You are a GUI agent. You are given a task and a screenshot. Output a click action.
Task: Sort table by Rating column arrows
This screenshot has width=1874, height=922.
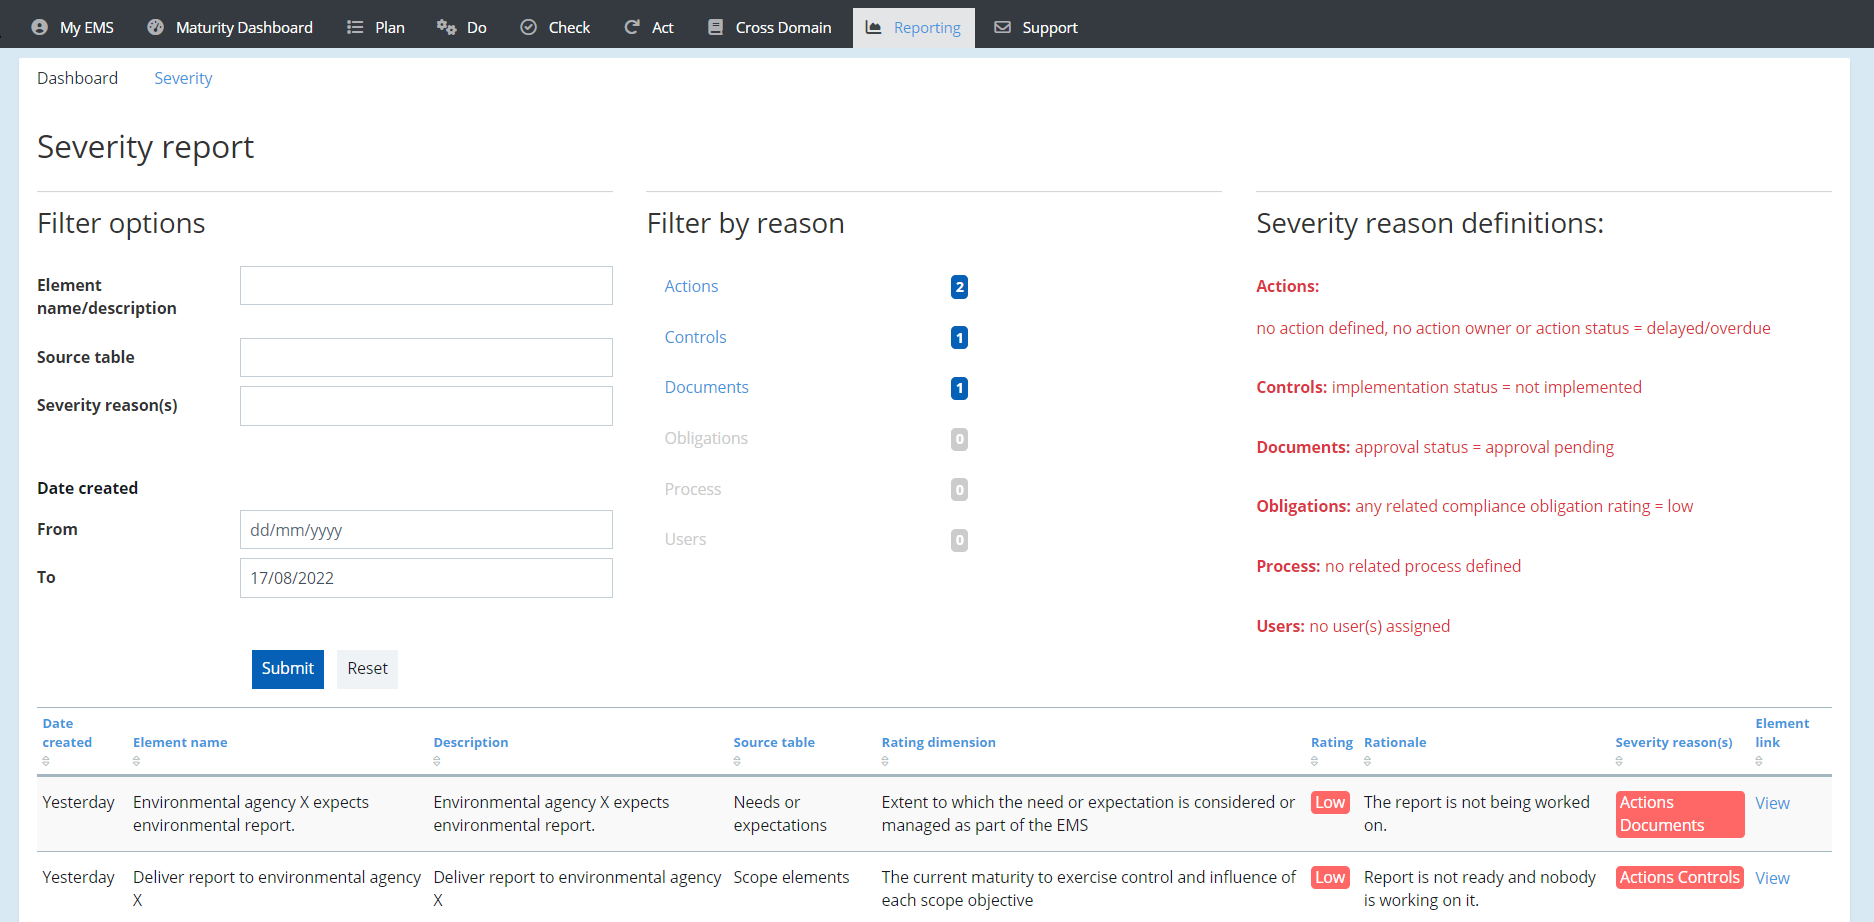pyautogui.click(x=1314, y=761)
